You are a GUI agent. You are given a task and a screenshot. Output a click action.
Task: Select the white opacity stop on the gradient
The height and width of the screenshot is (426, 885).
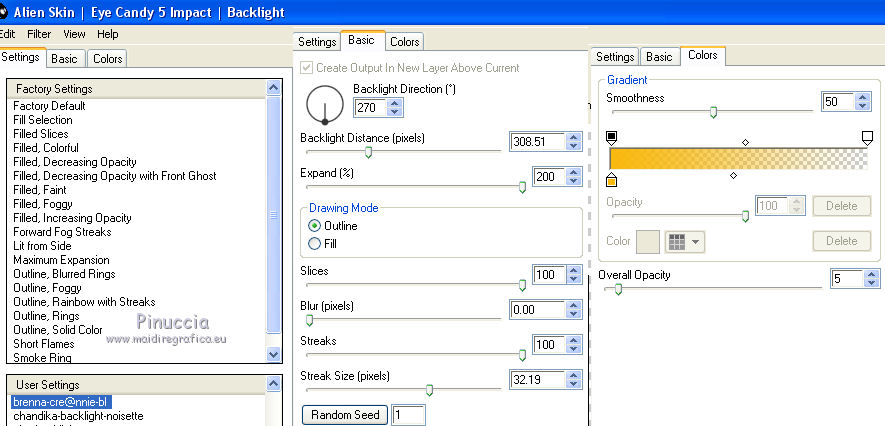(x=868, y=137)
